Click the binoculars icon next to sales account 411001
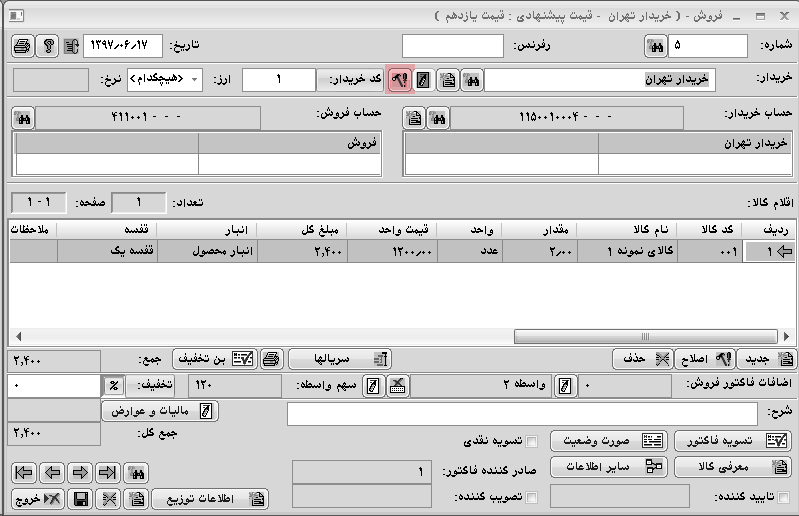This screenshot has width=799, height=516. pyautogui.click(x=23, y=118)
